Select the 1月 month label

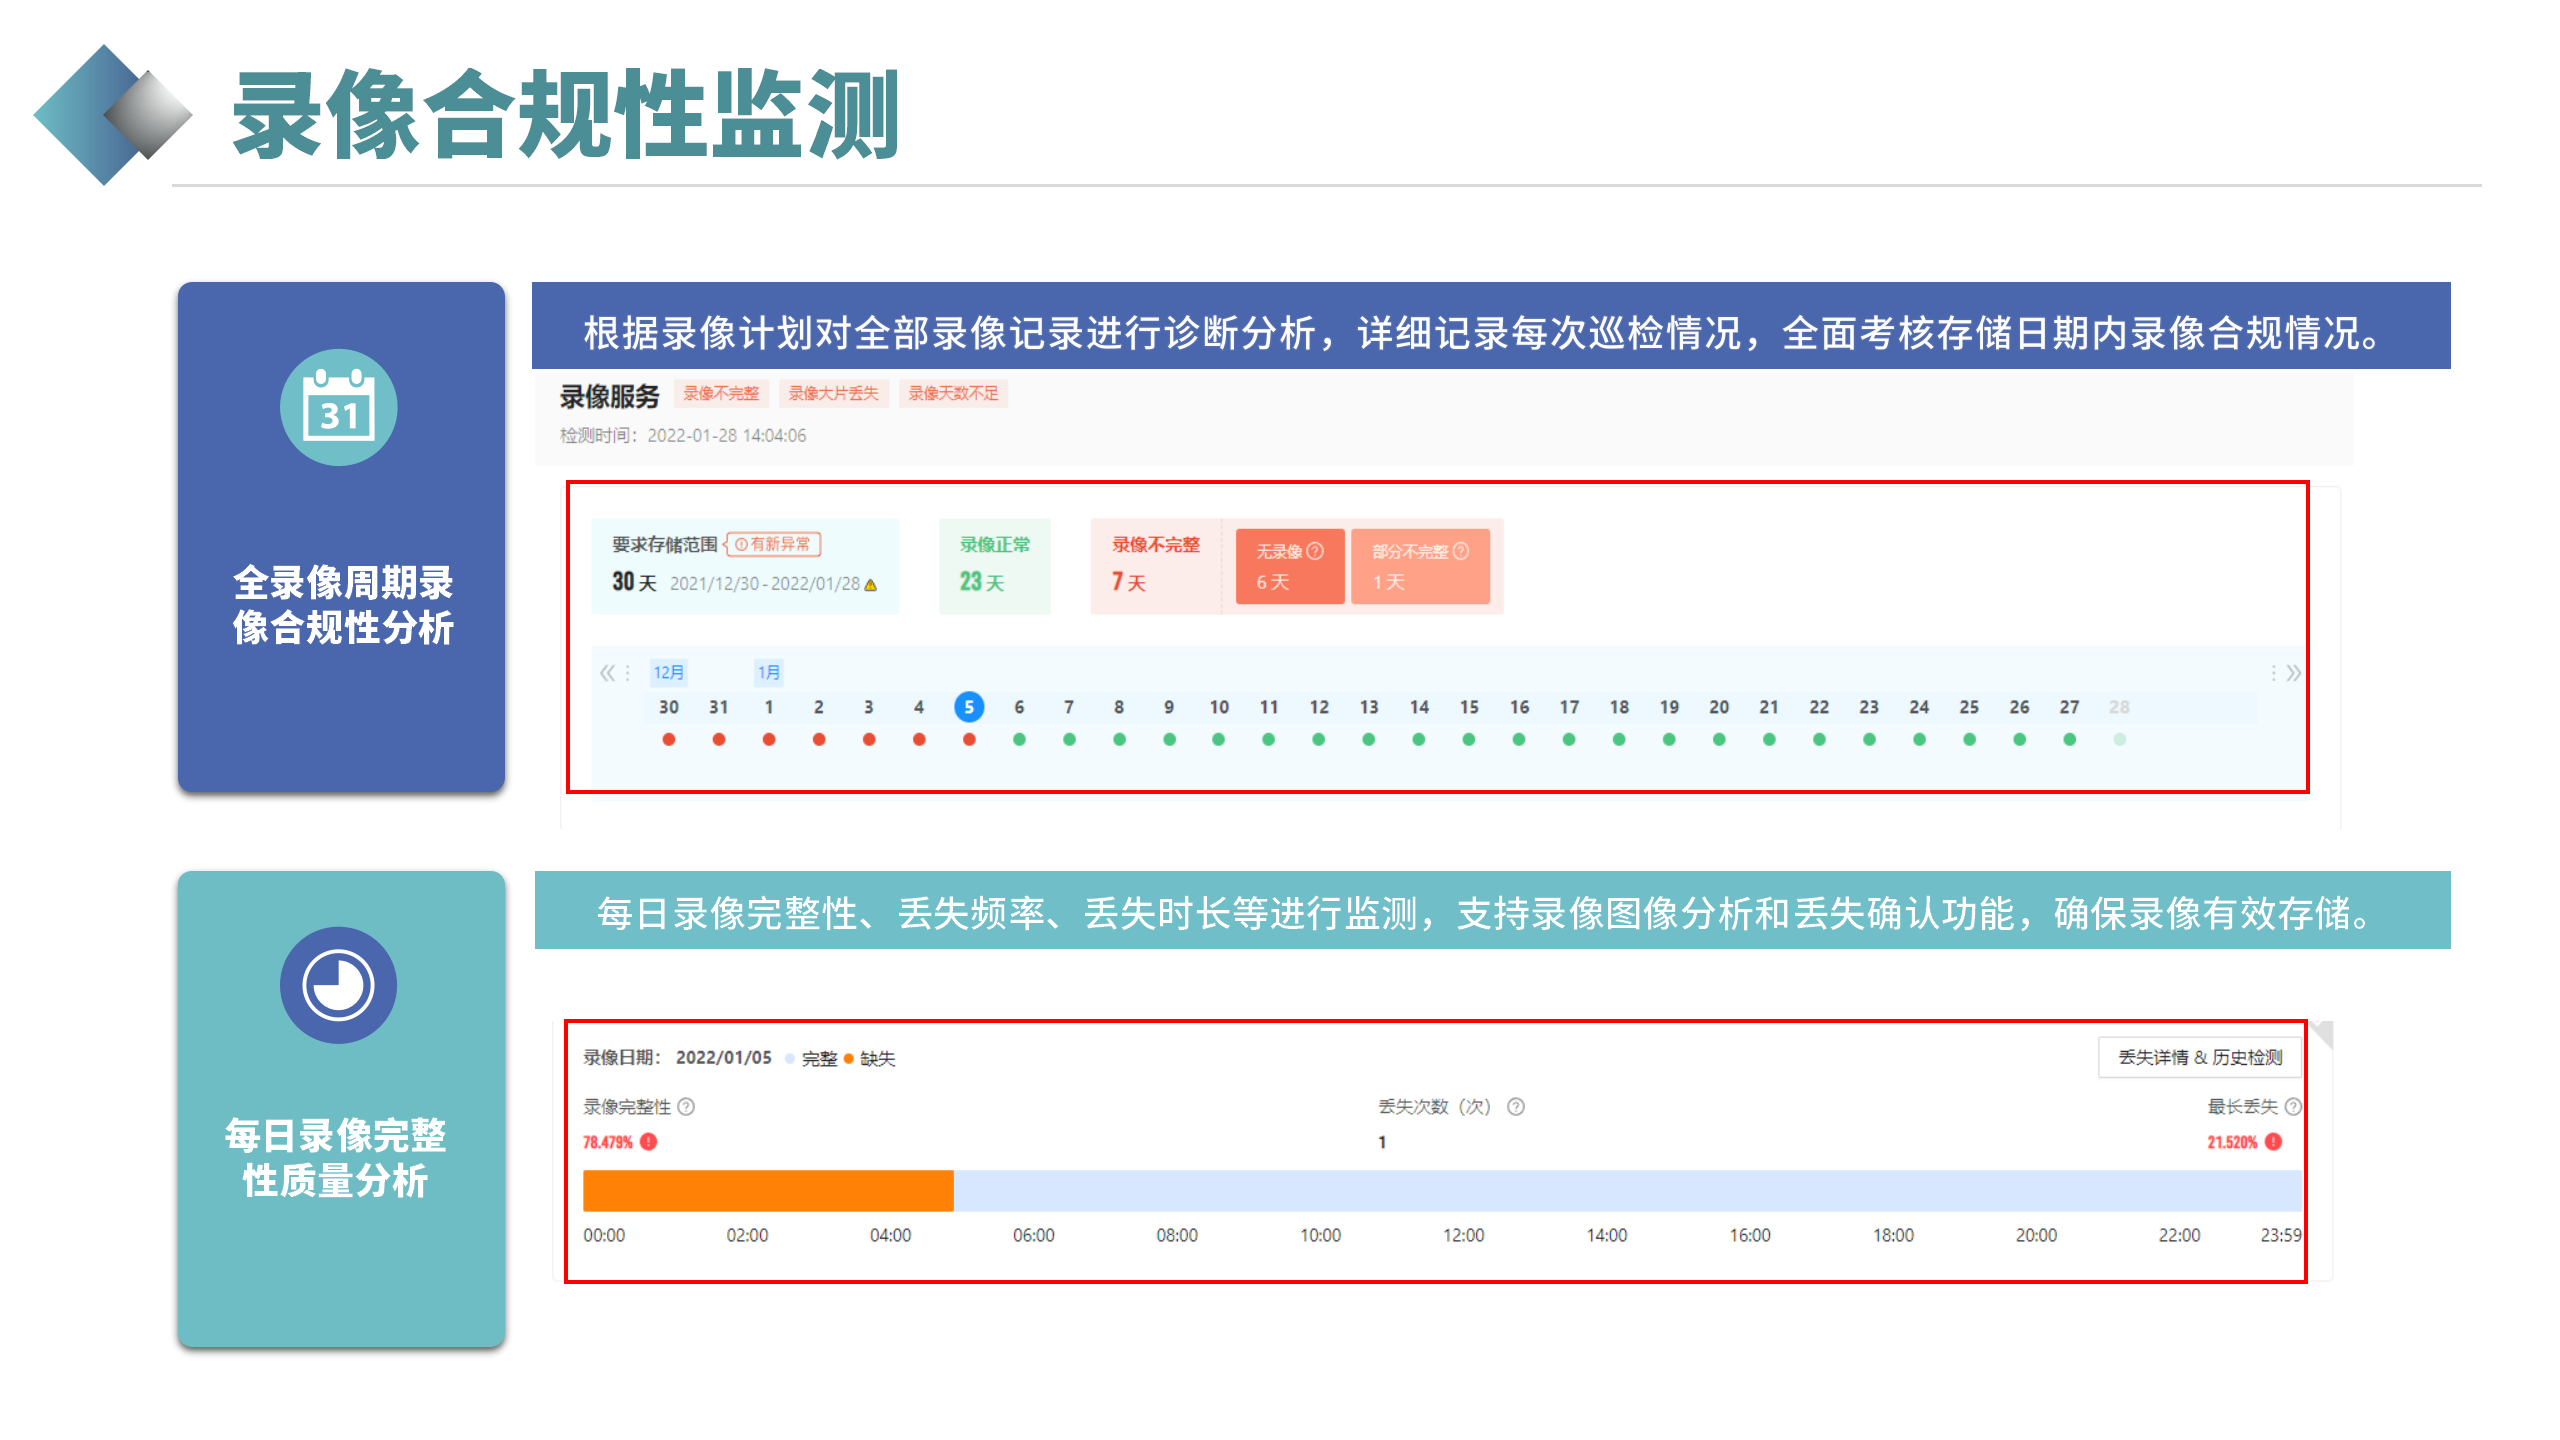click(769, 673)
